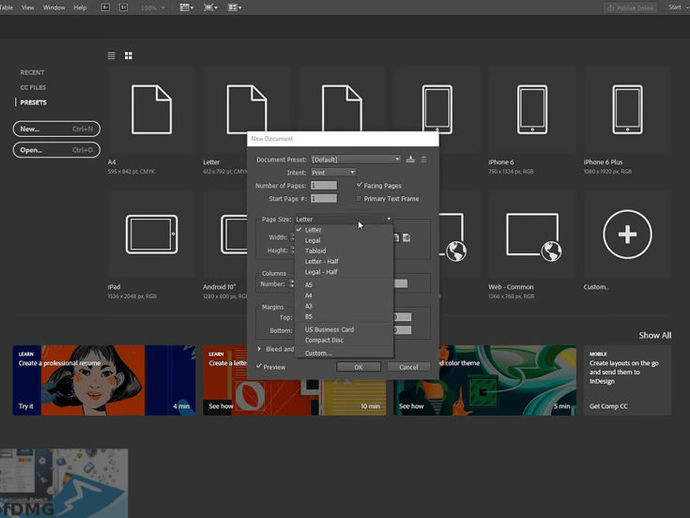Switch presets to list view
This screenshot has width=690, height=518.
(111, 55)
